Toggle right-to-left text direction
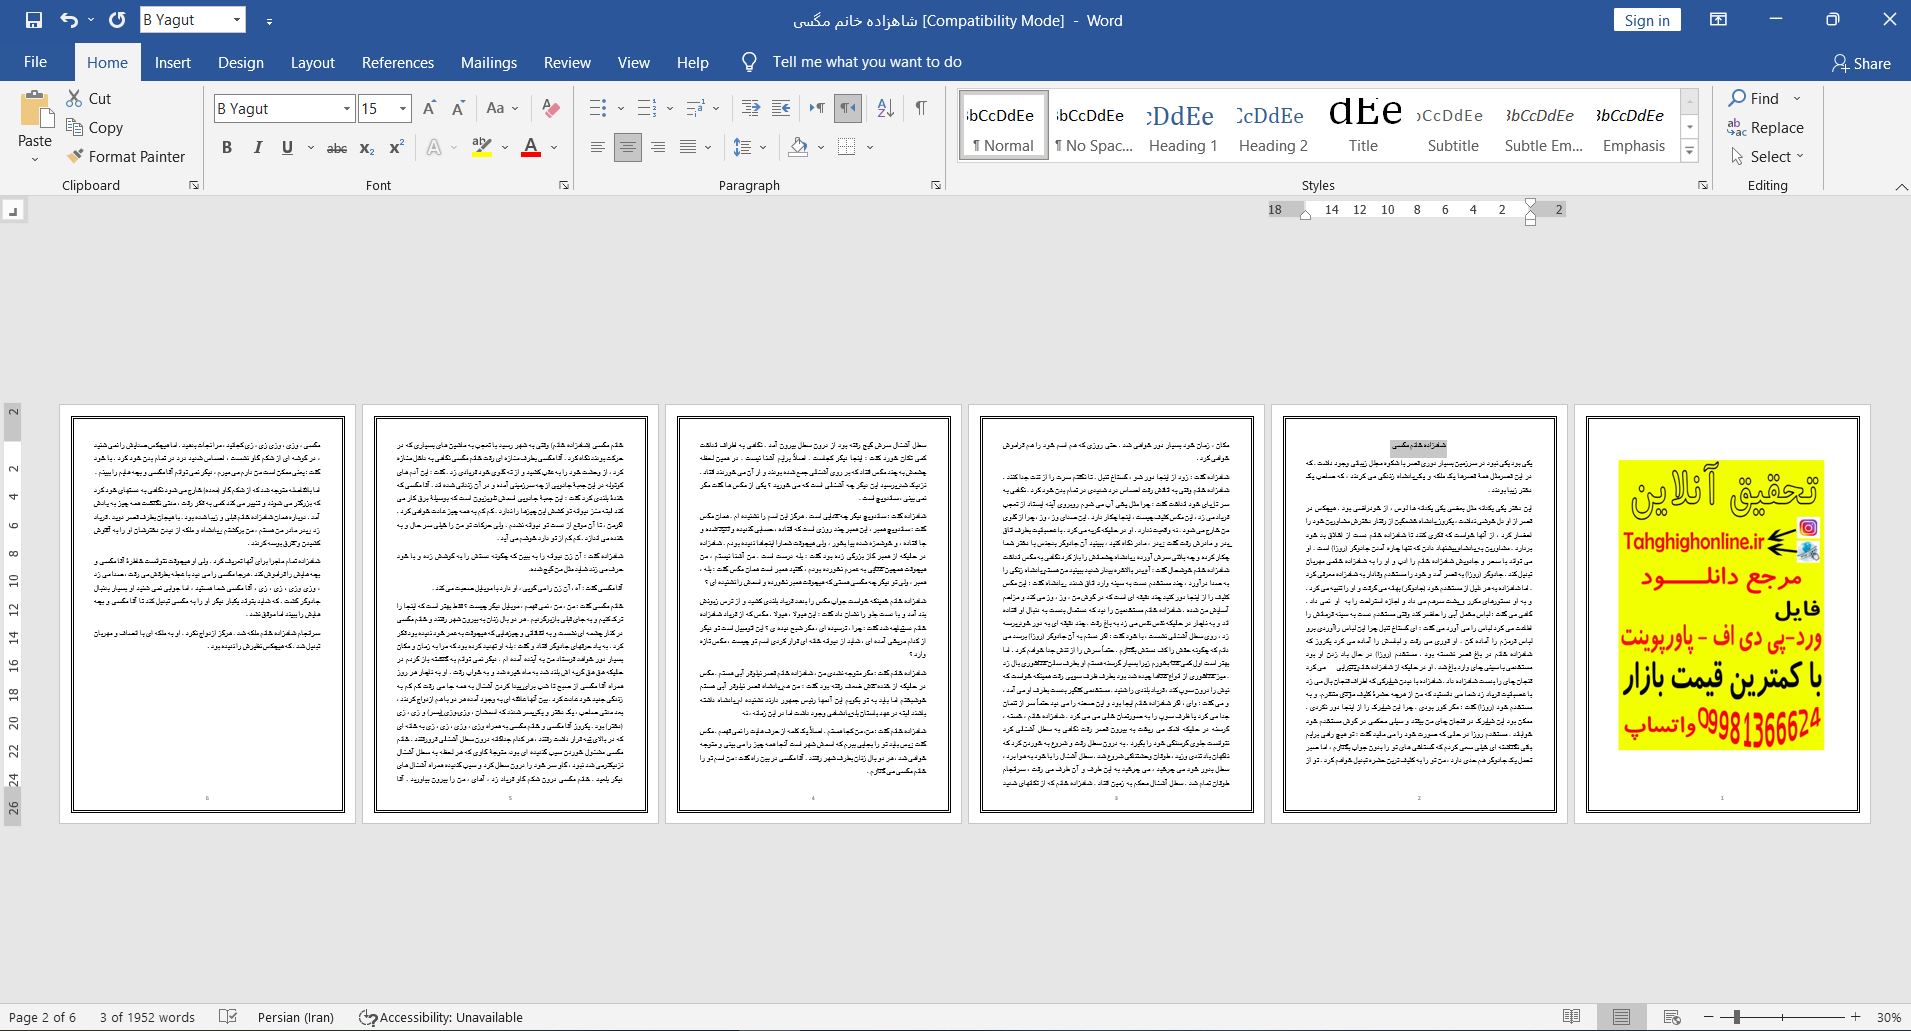This screenshot has height=1031, width=1911. [x=848, y=108]
